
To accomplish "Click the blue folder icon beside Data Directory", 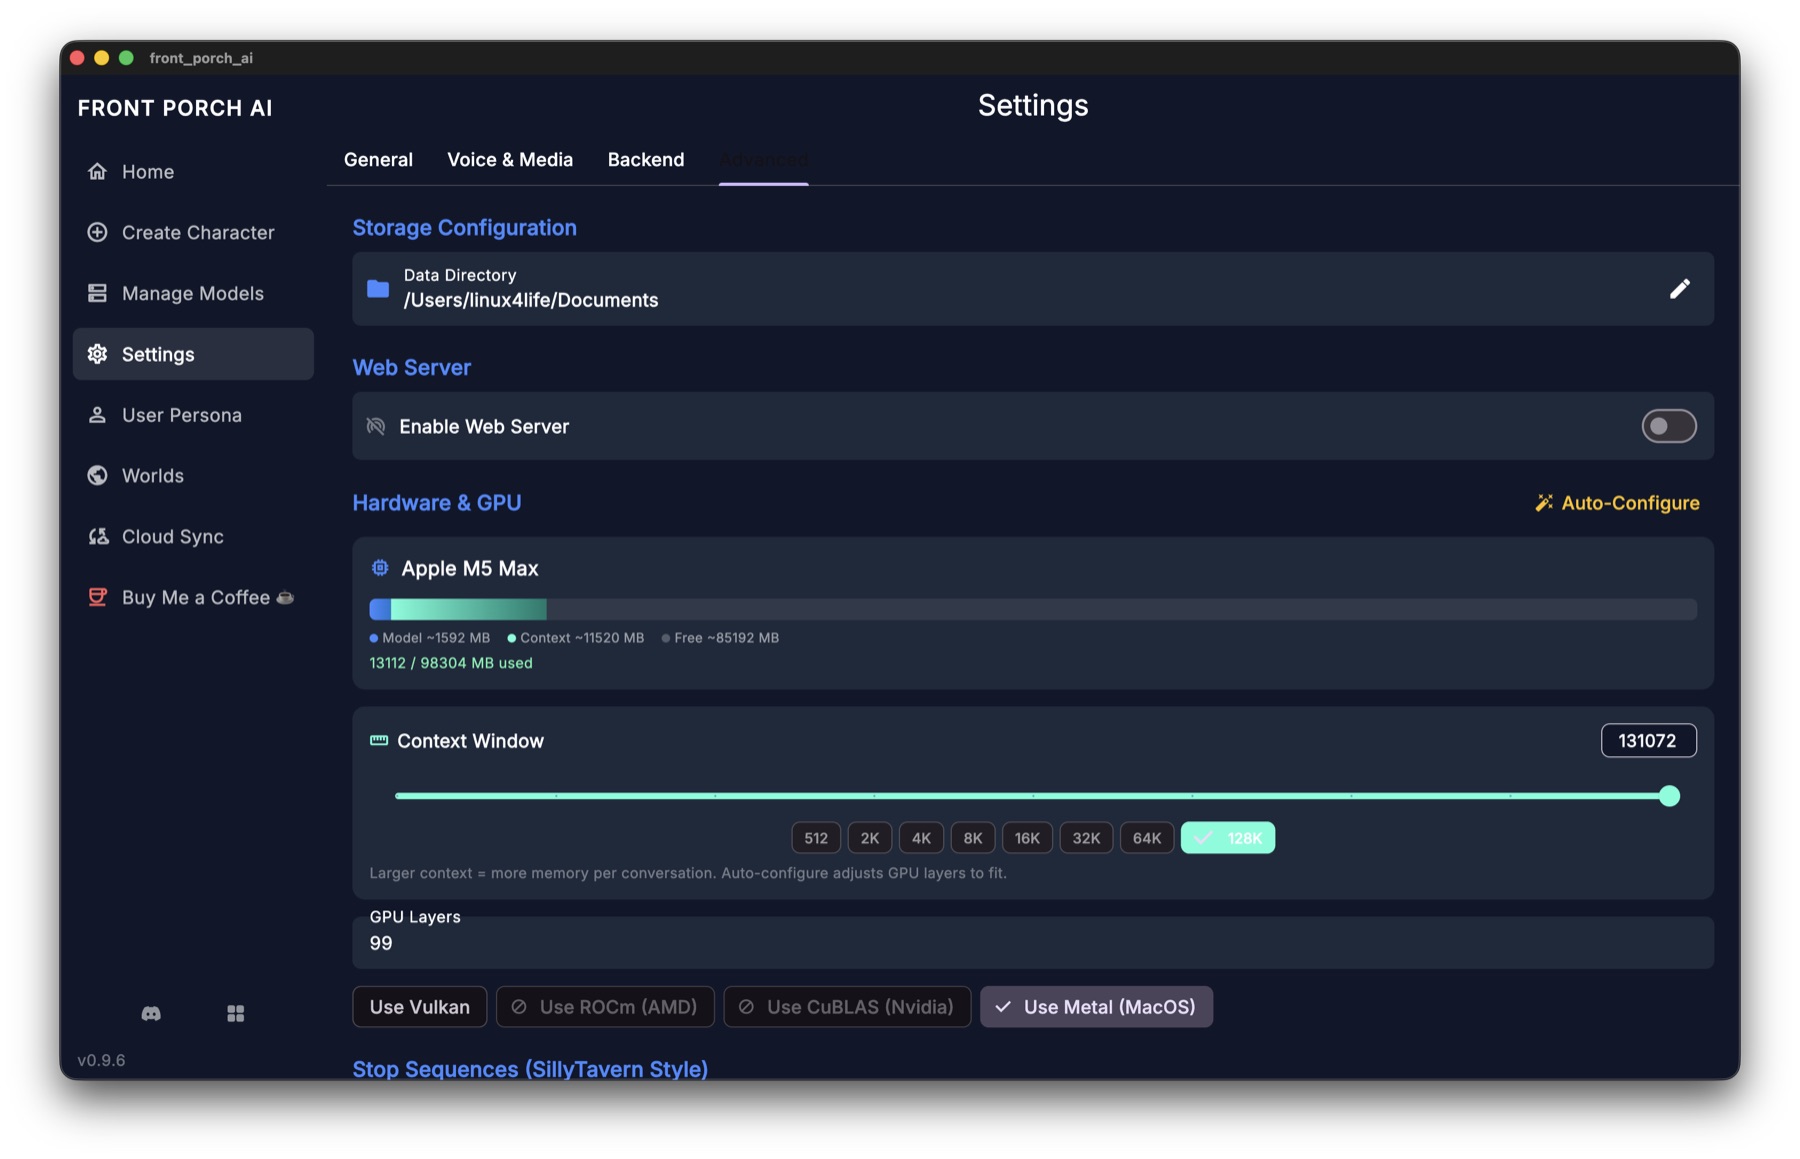I will click(x=378, y=289).
